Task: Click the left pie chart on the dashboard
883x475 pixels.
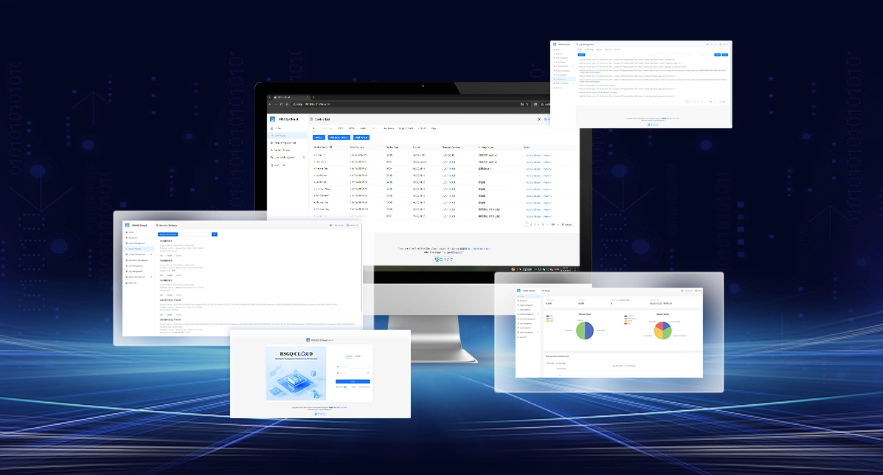Action: pos(586,330)
